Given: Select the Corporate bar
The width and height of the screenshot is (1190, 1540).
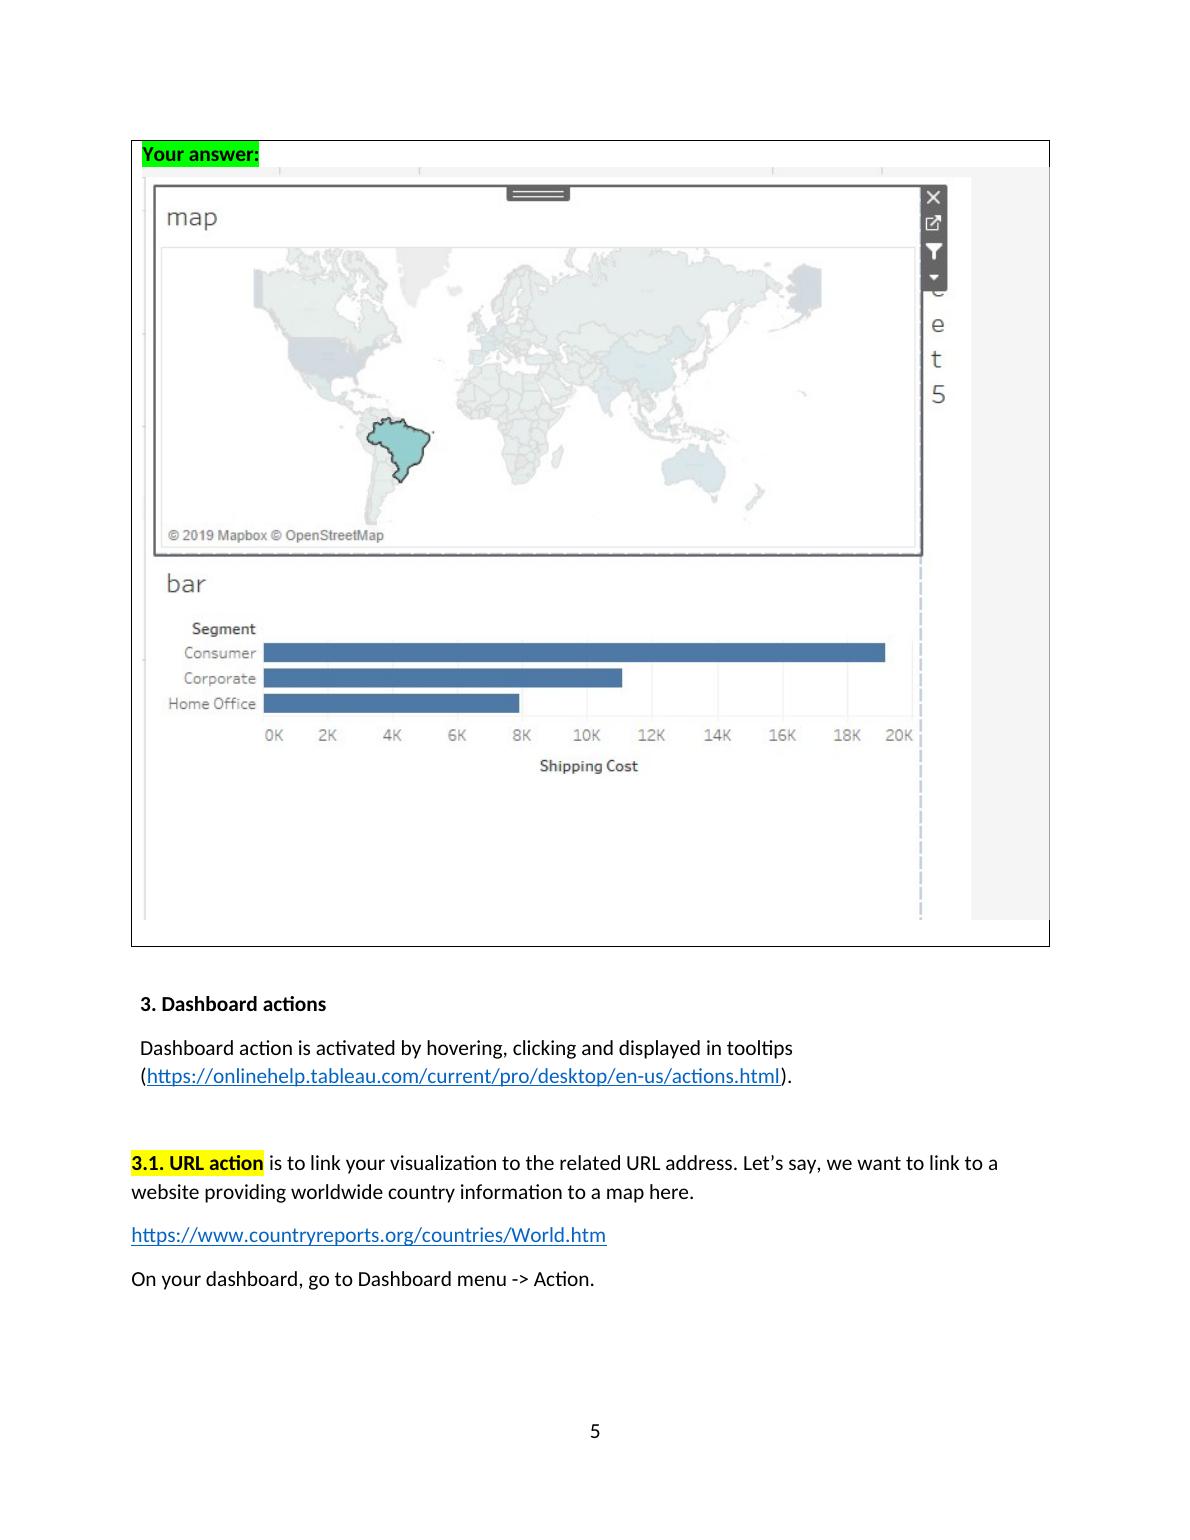Looking at the screenshot, I should [x=442, y=678].
